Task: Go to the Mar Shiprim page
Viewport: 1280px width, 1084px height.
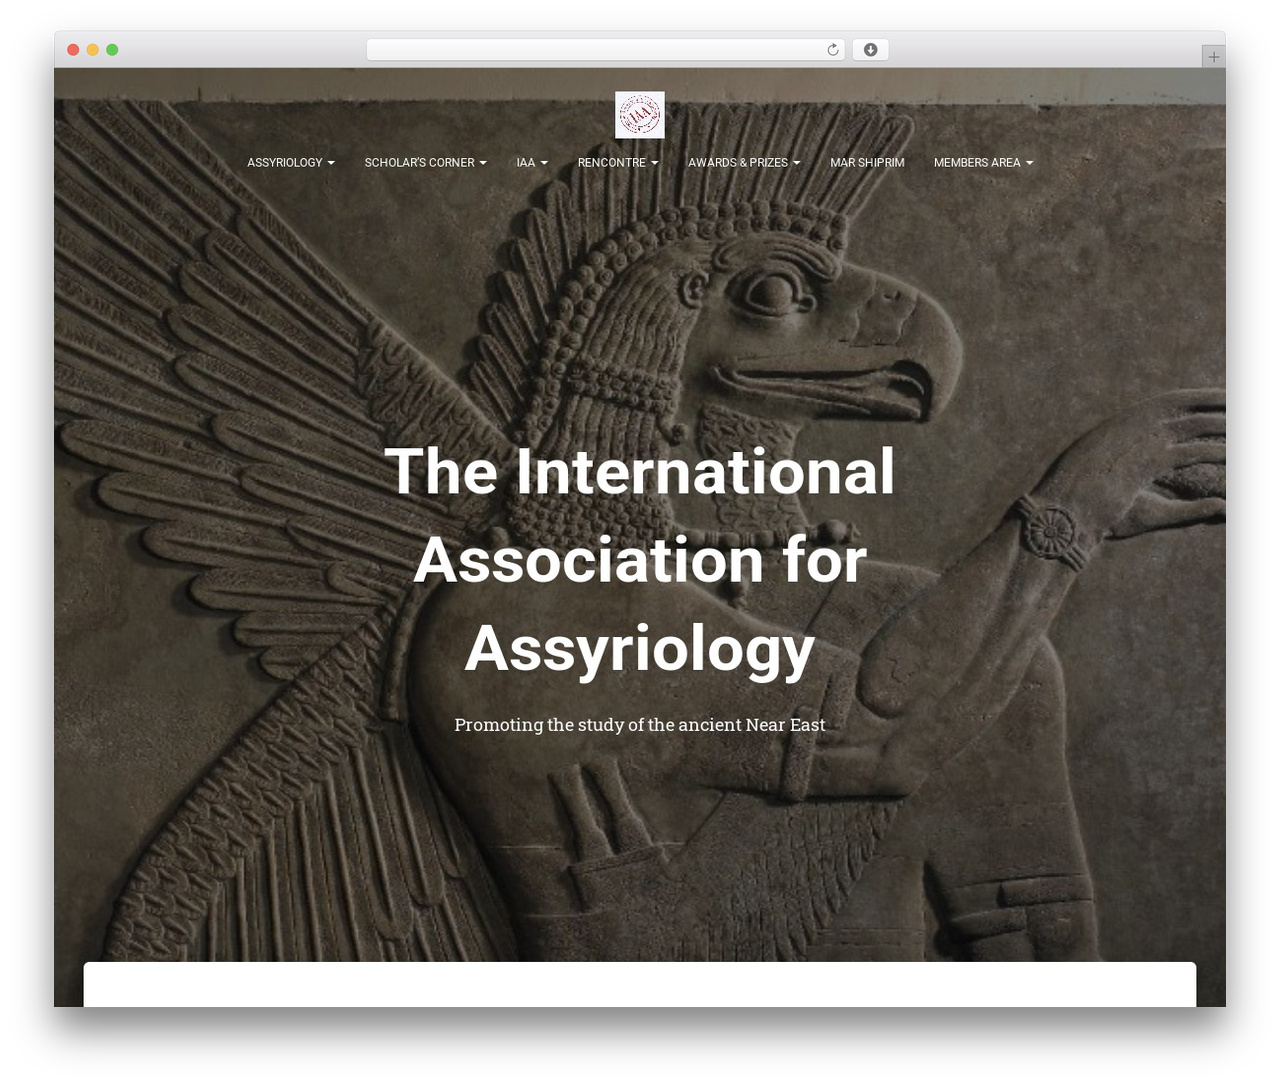Action: 867,162
